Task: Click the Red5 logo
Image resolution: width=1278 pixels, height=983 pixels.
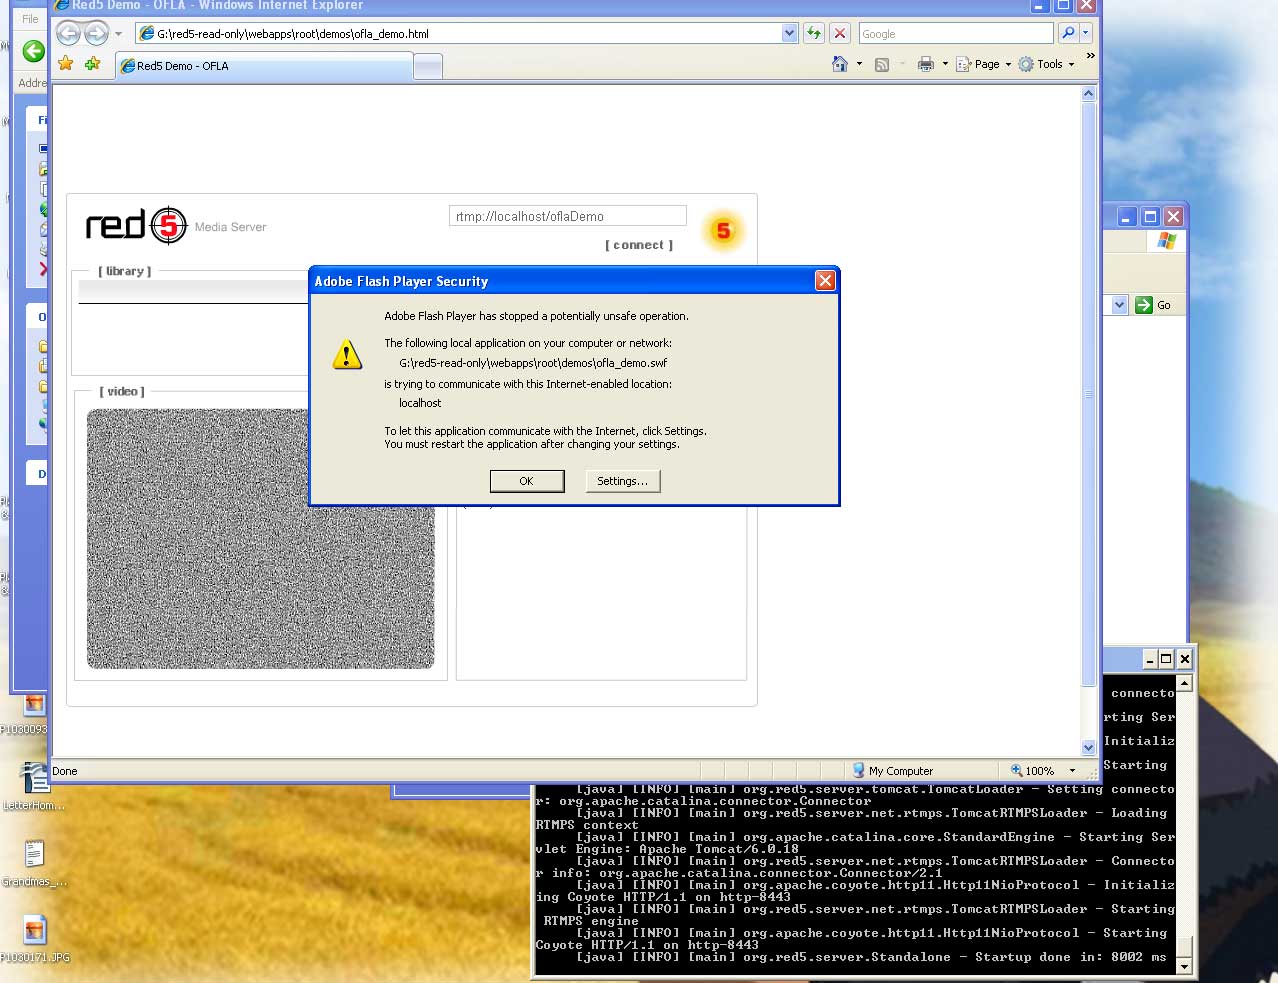Action: click(x=137, y=226)
